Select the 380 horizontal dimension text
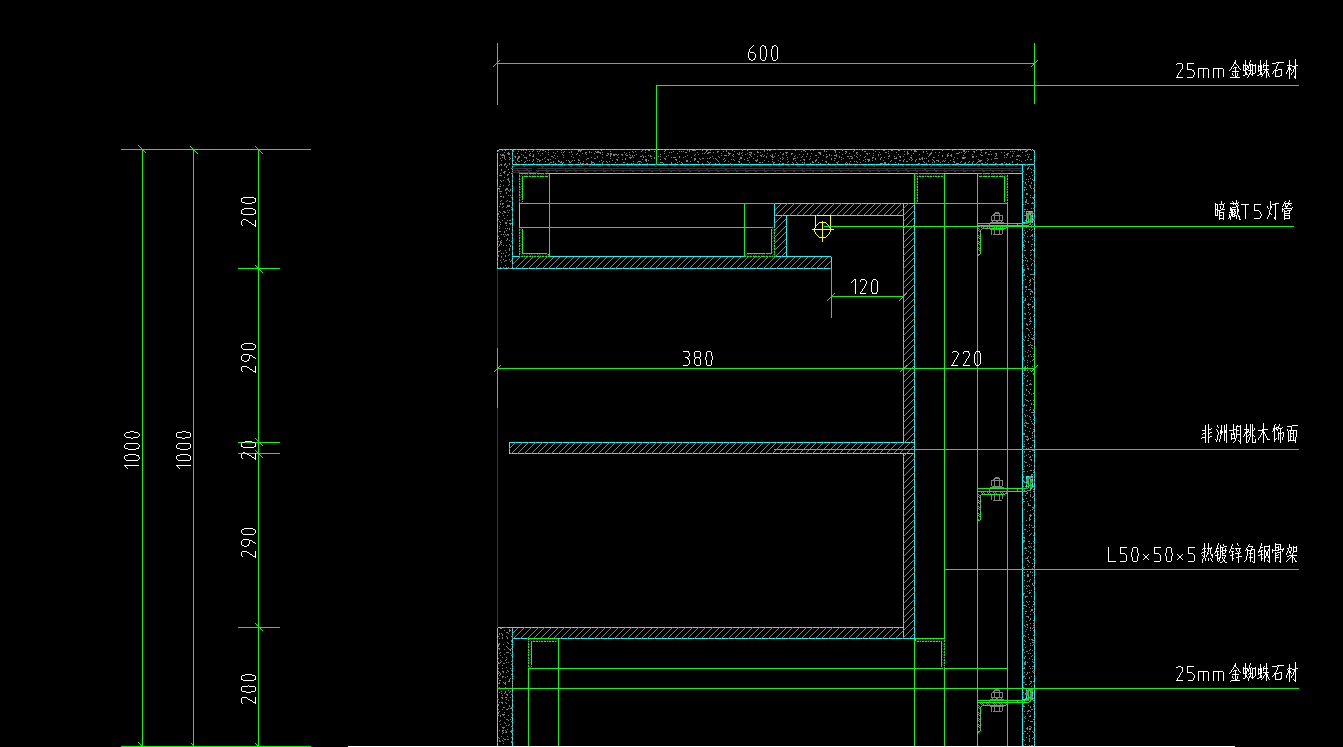 [698, 358]
